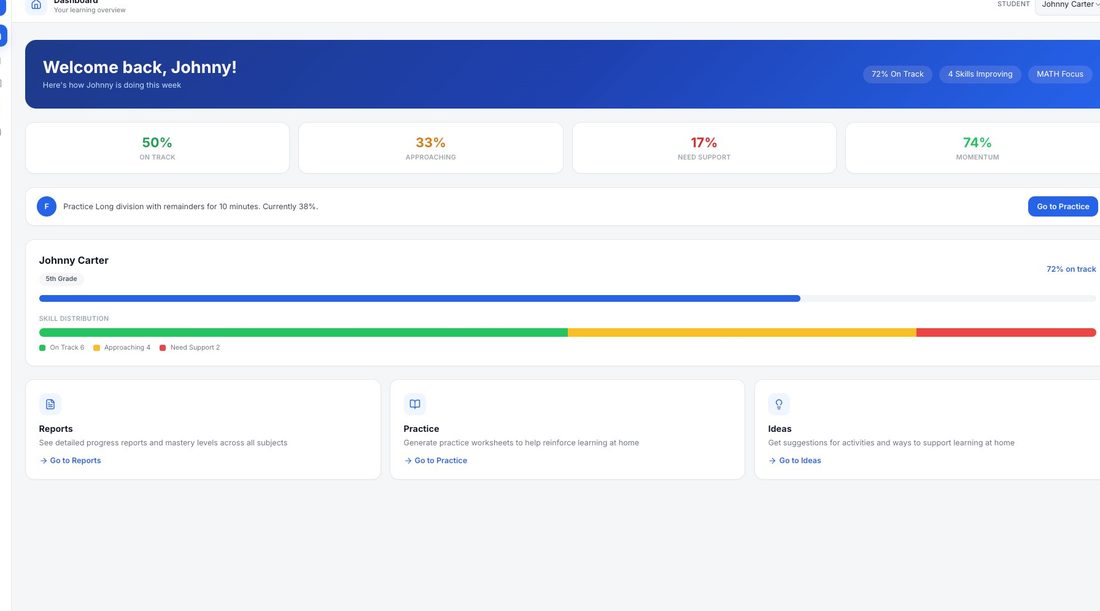Image resolution: width=1100 pixels, height=611 pixels.
Task: Open the Go to Ideas link
Action: (x=795, y=460)
